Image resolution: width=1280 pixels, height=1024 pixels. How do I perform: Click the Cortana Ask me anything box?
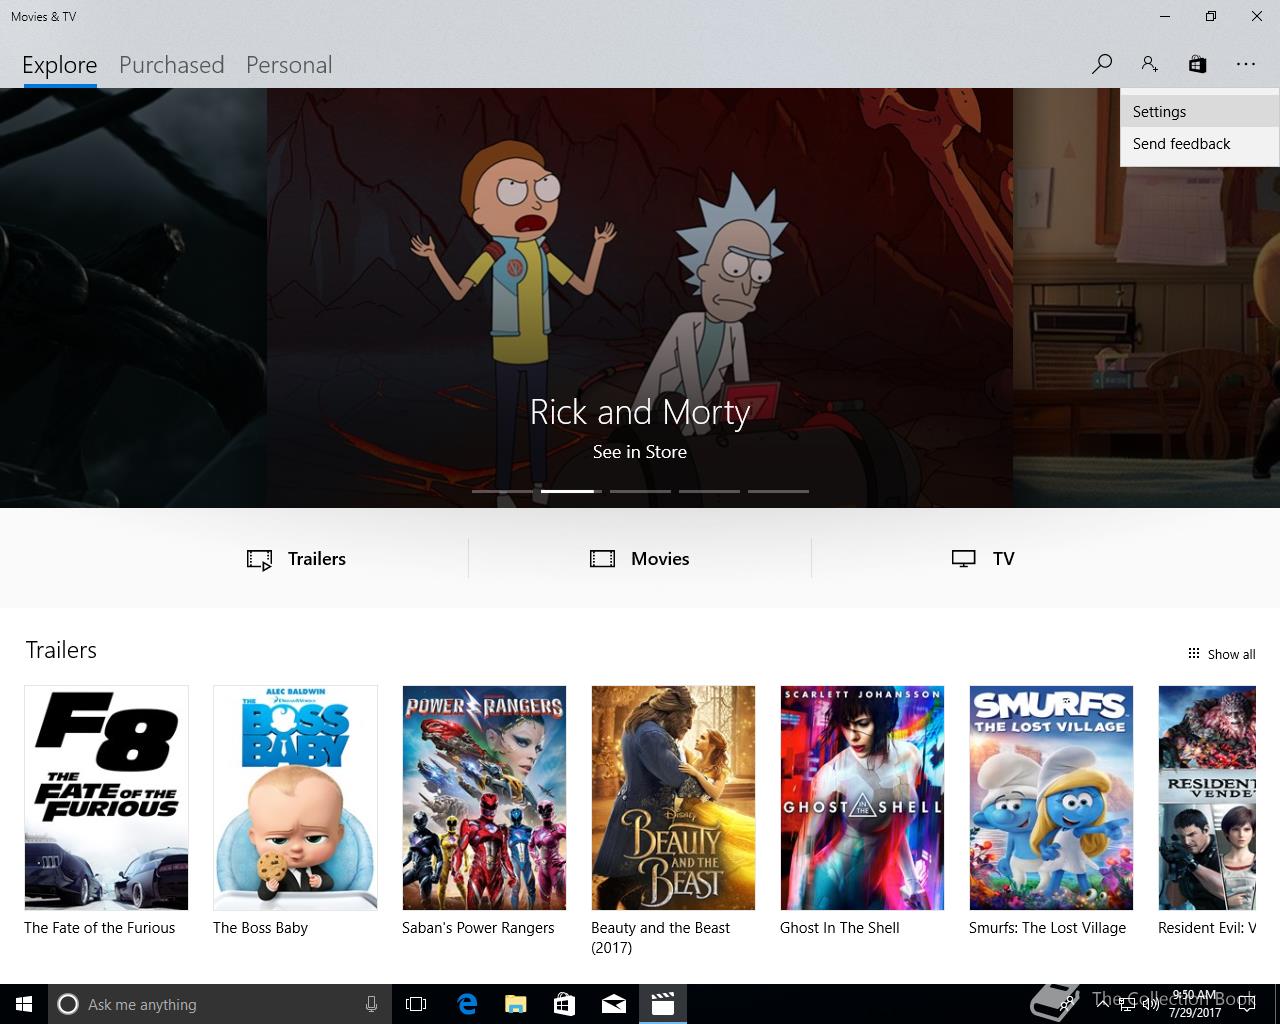coord(218,1004)
